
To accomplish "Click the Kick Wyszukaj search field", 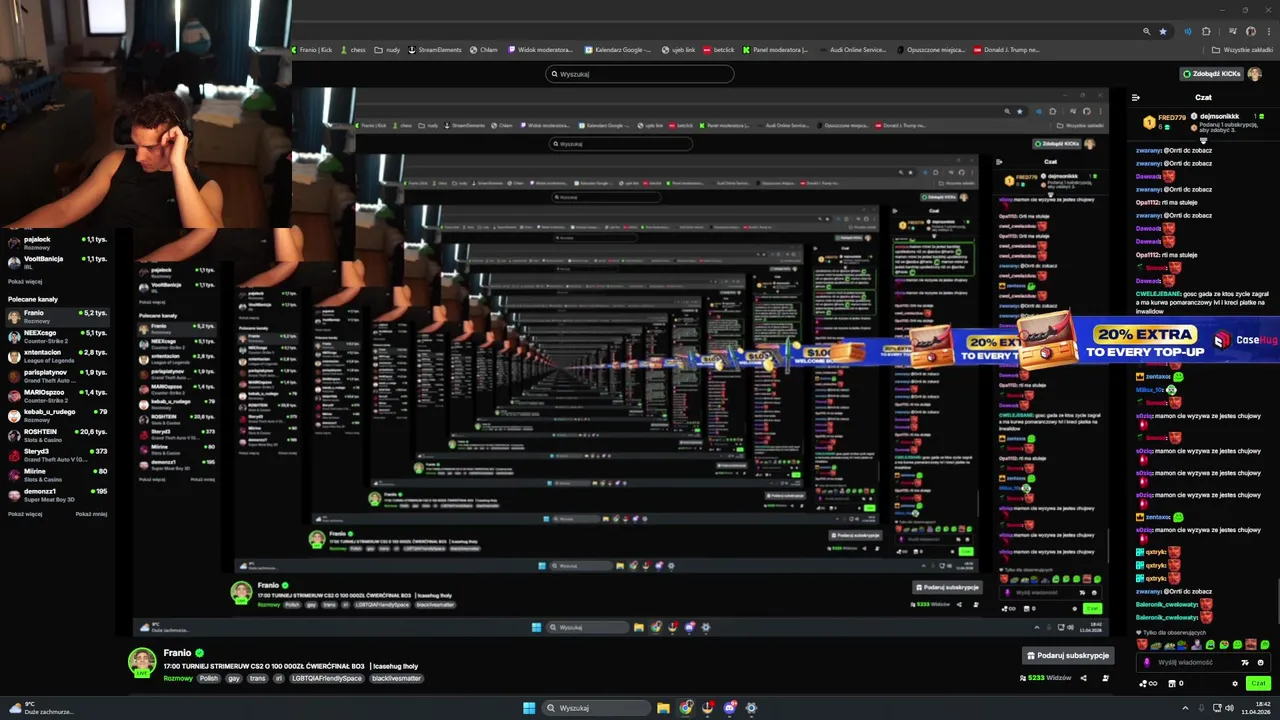I will point(640,74).
